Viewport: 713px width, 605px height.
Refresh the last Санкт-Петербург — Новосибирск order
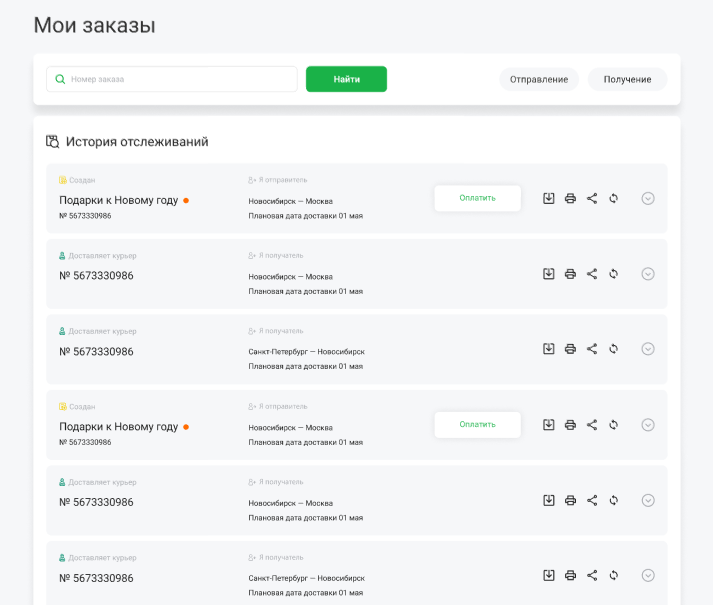tap(613, 575)
